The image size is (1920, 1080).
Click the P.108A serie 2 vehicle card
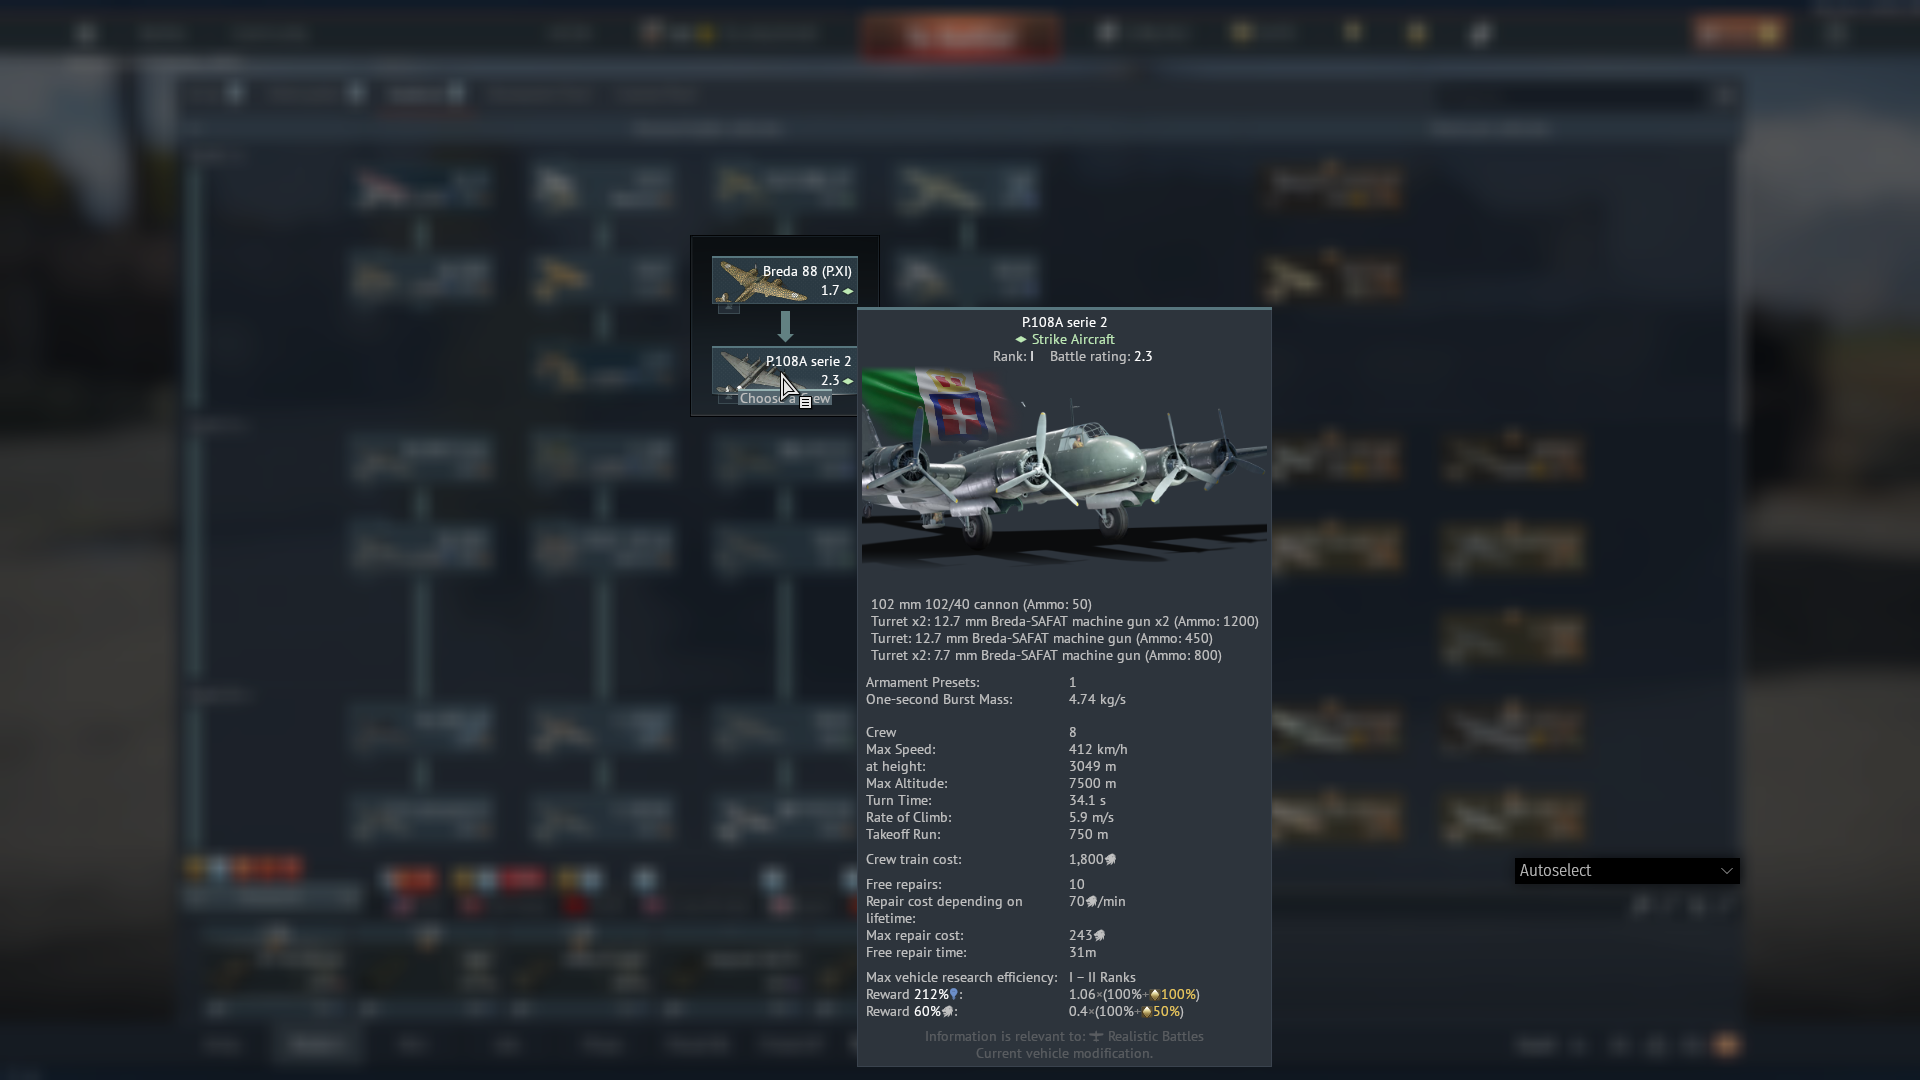point(784,370)
